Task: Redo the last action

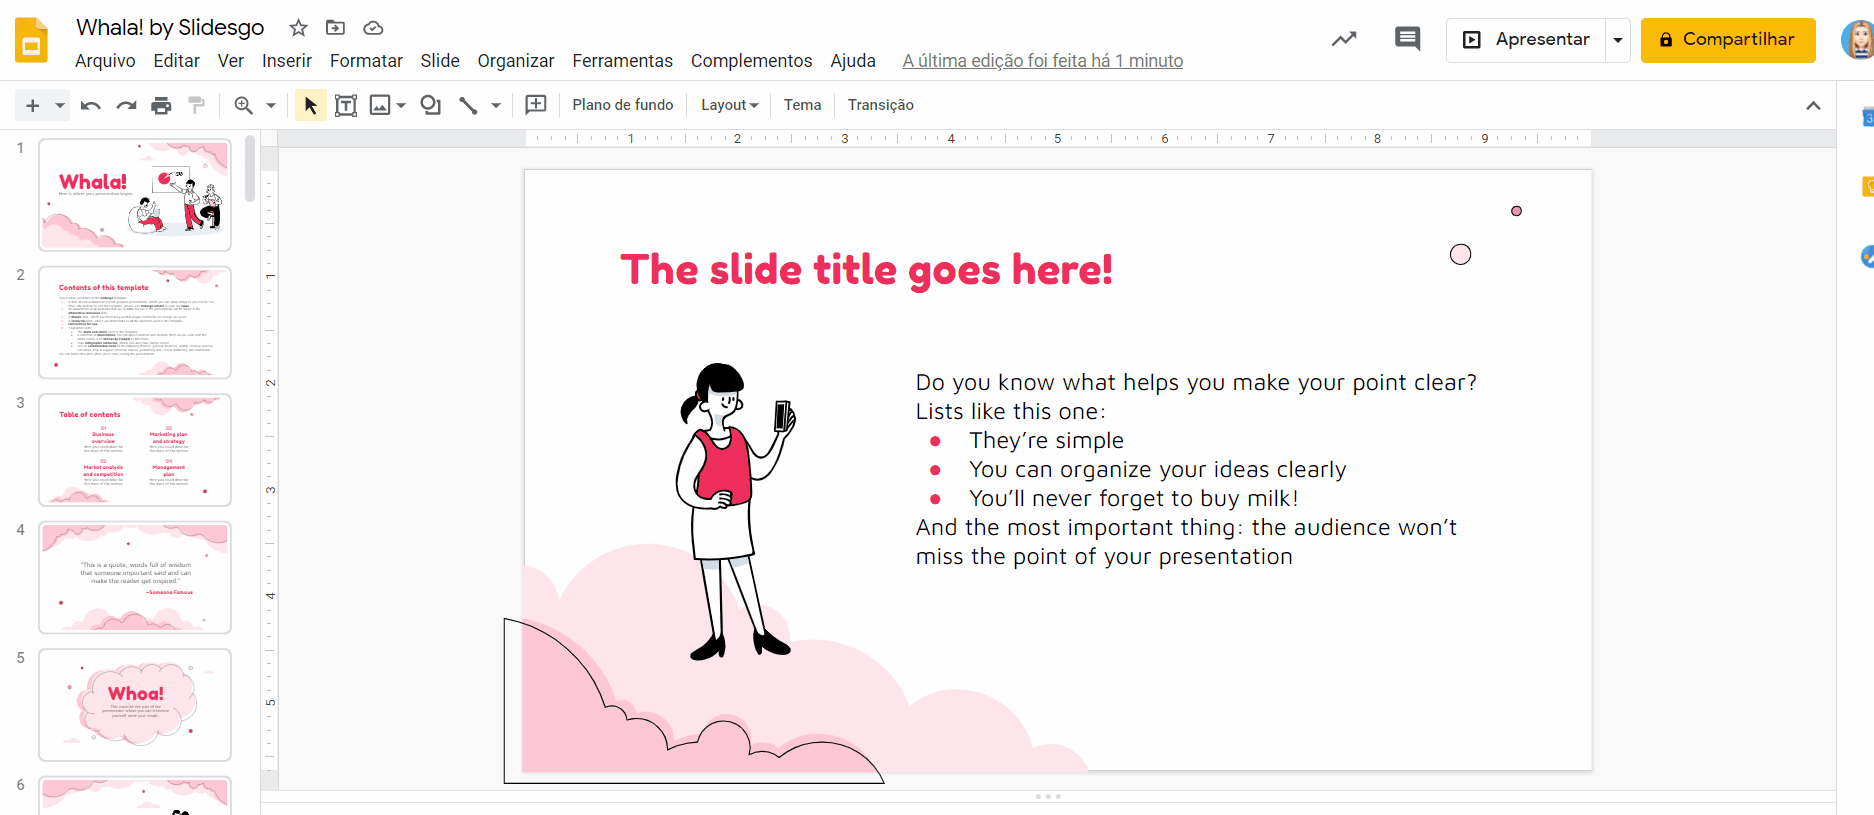Action: (x=126, y=105)
